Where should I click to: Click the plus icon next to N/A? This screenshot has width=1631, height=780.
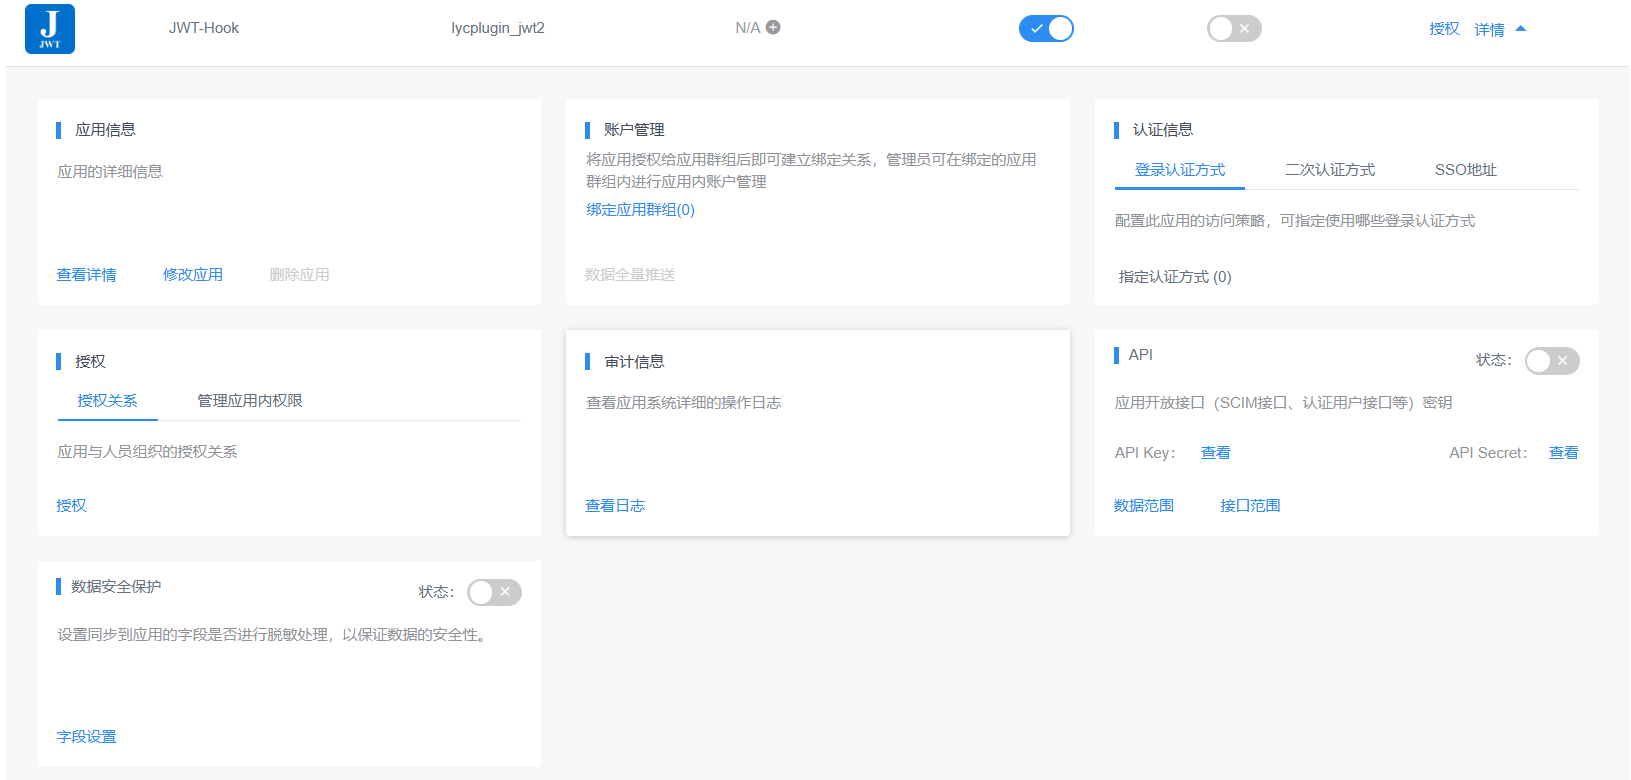[773, 28]
